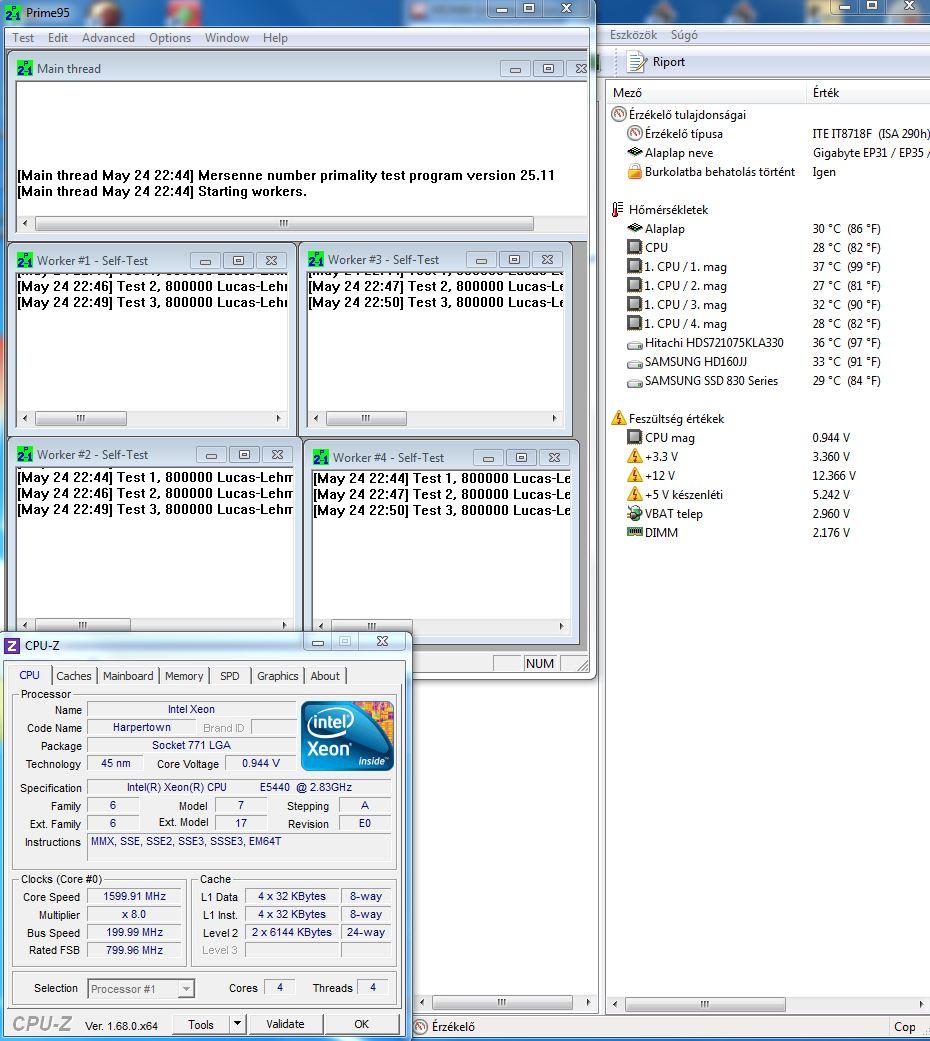The image size is (930, 1041).
Task: Click the SAMSUNG HD160JJ drive icon
Action: click(635, 363)
